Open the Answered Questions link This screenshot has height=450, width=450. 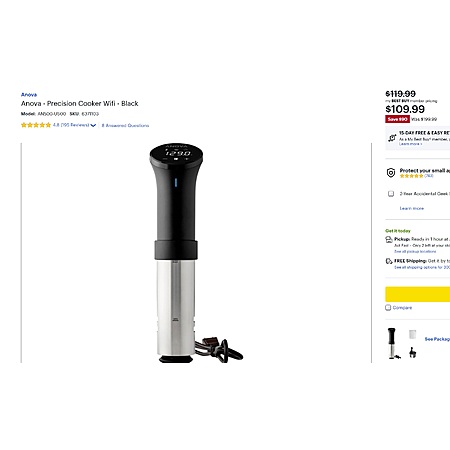125,126
